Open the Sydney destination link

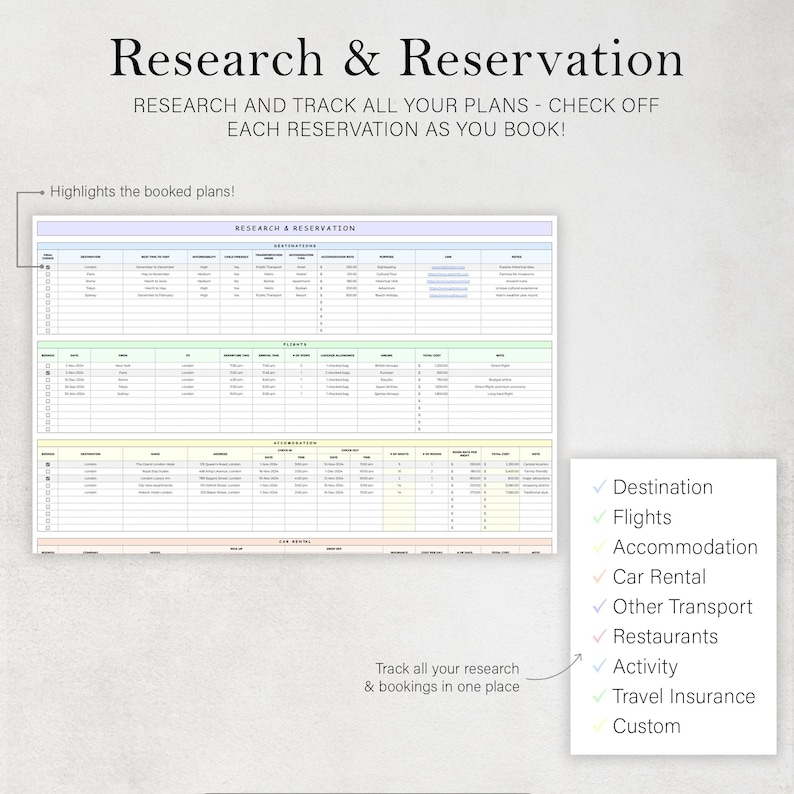[448, 295]
